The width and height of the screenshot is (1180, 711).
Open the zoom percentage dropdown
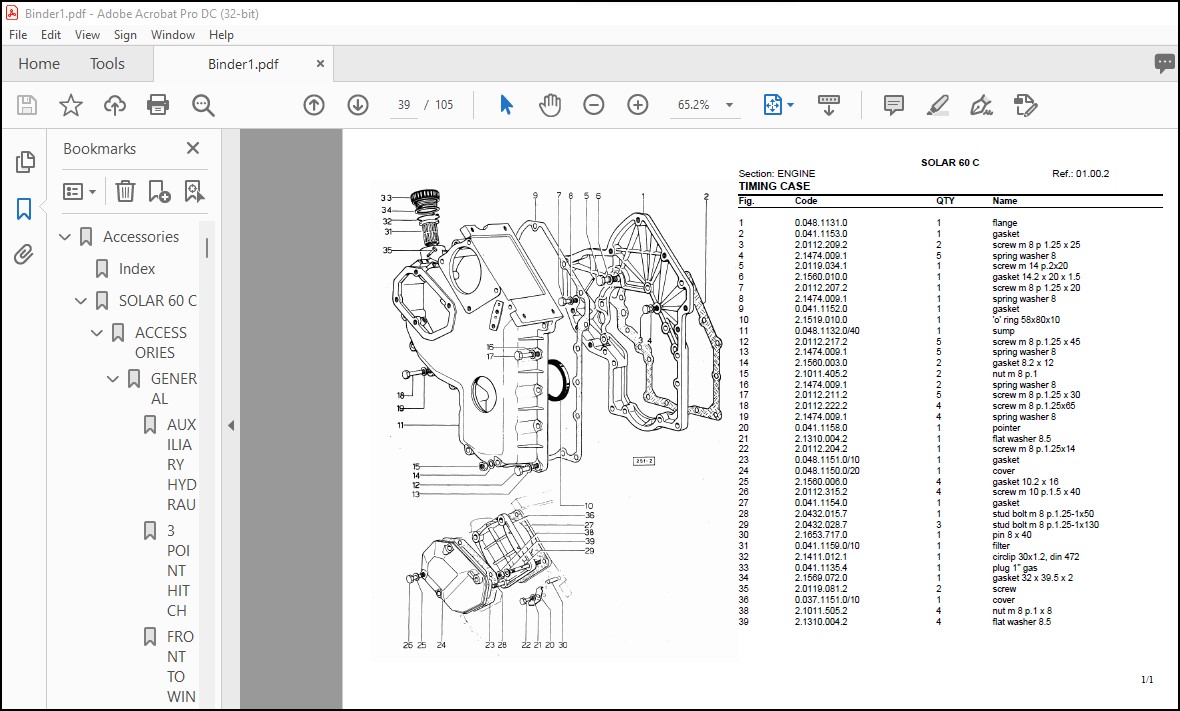click(729, 105)
